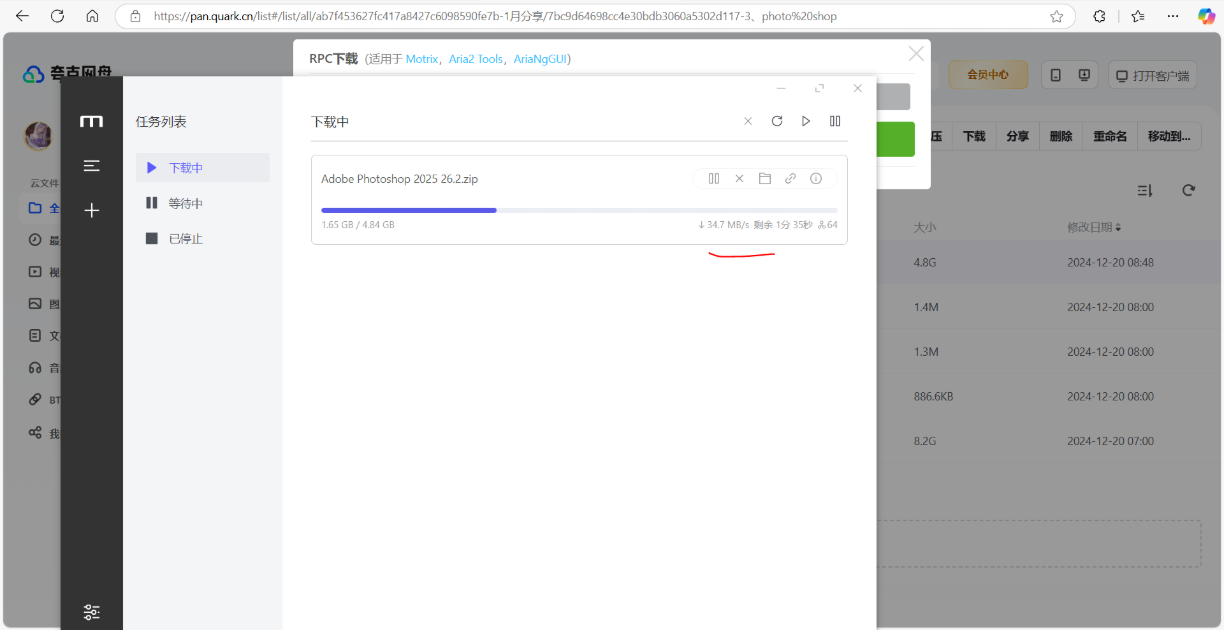Delete the Adobe Photoshop zip task

tap(739, 179)
